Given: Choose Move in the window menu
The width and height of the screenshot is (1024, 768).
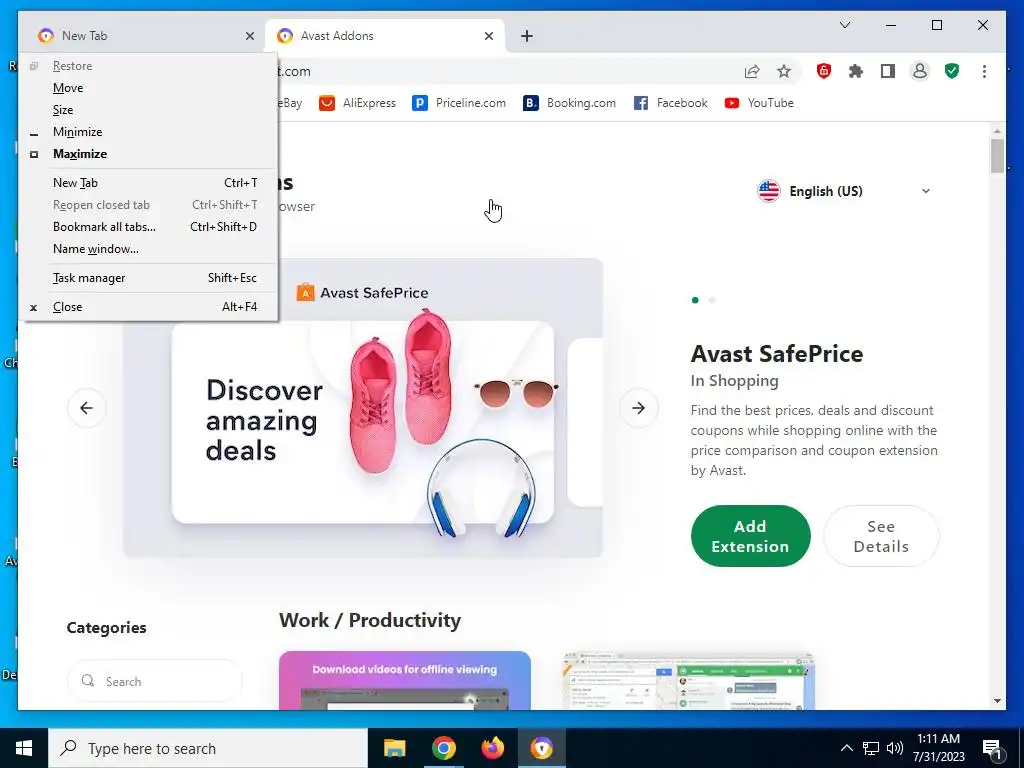Looking at the screenshot, I should [149, 88].
